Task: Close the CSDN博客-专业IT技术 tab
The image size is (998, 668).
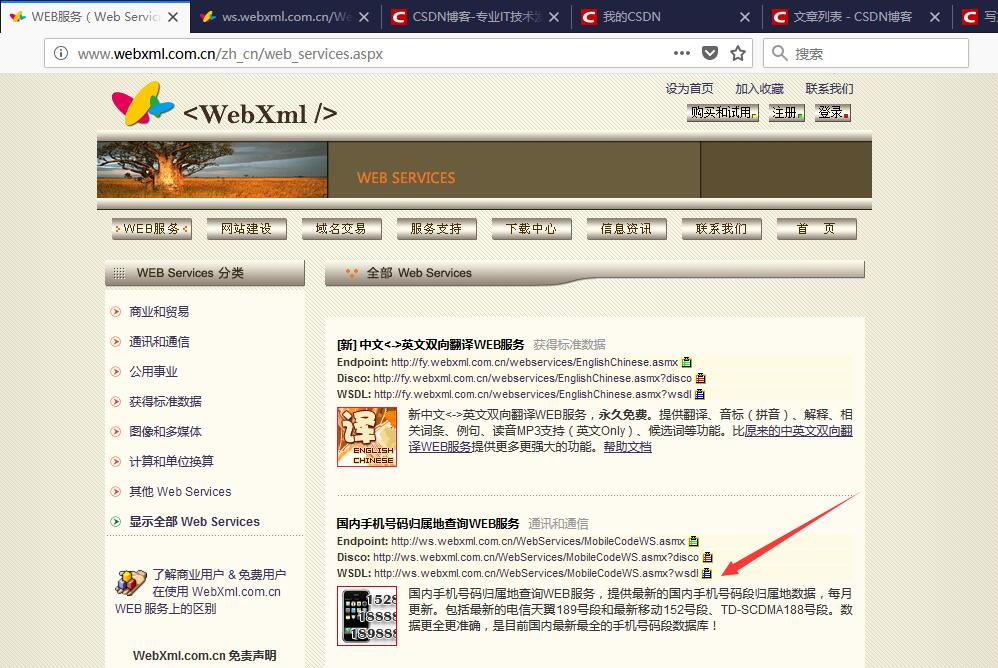Action: [x=554, y=17]
